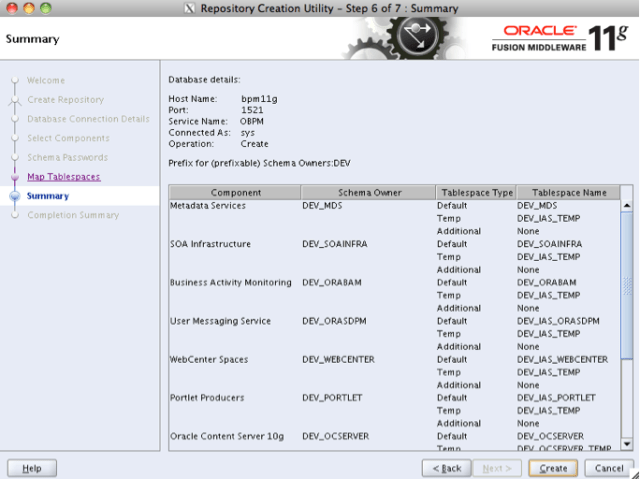Click the Create button
640x479 pixels.
pos(553,468)
